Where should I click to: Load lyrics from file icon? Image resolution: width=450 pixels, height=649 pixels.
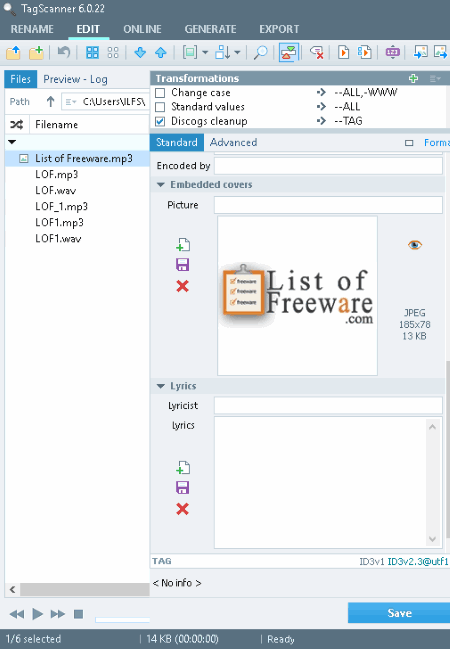point(183,468)
